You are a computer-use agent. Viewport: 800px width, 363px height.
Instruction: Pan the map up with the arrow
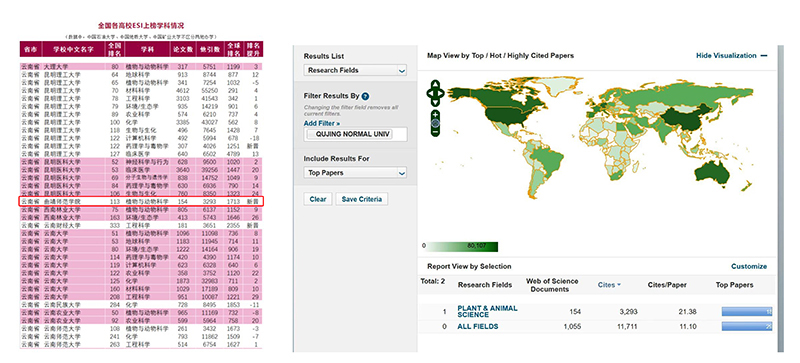(x=435, y=85)
